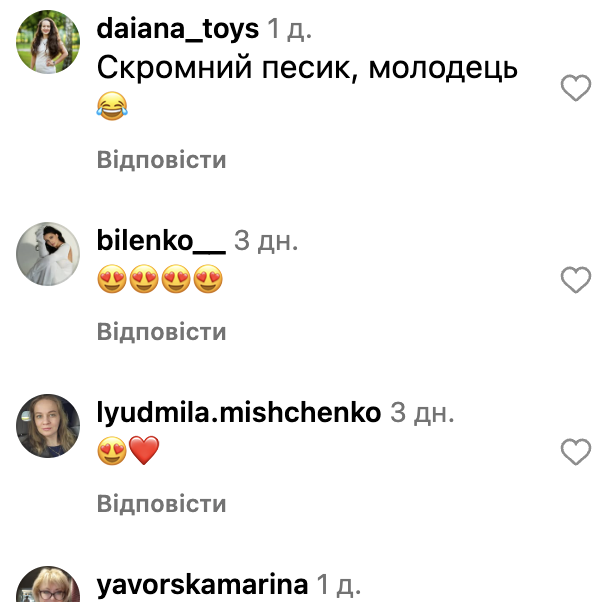This screenshot has height=602, width=614.
Task: Open yavorskamarina's username link
Action: (x=202, y=585)
